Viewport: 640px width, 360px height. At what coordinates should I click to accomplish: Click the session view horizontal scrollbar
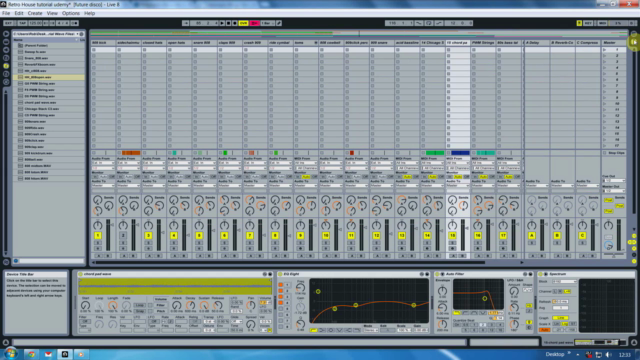[x=291, y=262]
